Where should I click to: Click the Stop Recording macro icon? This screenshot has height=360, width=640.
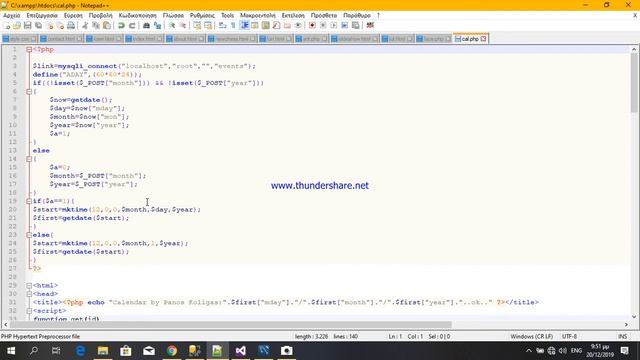(x=323, y=25)
